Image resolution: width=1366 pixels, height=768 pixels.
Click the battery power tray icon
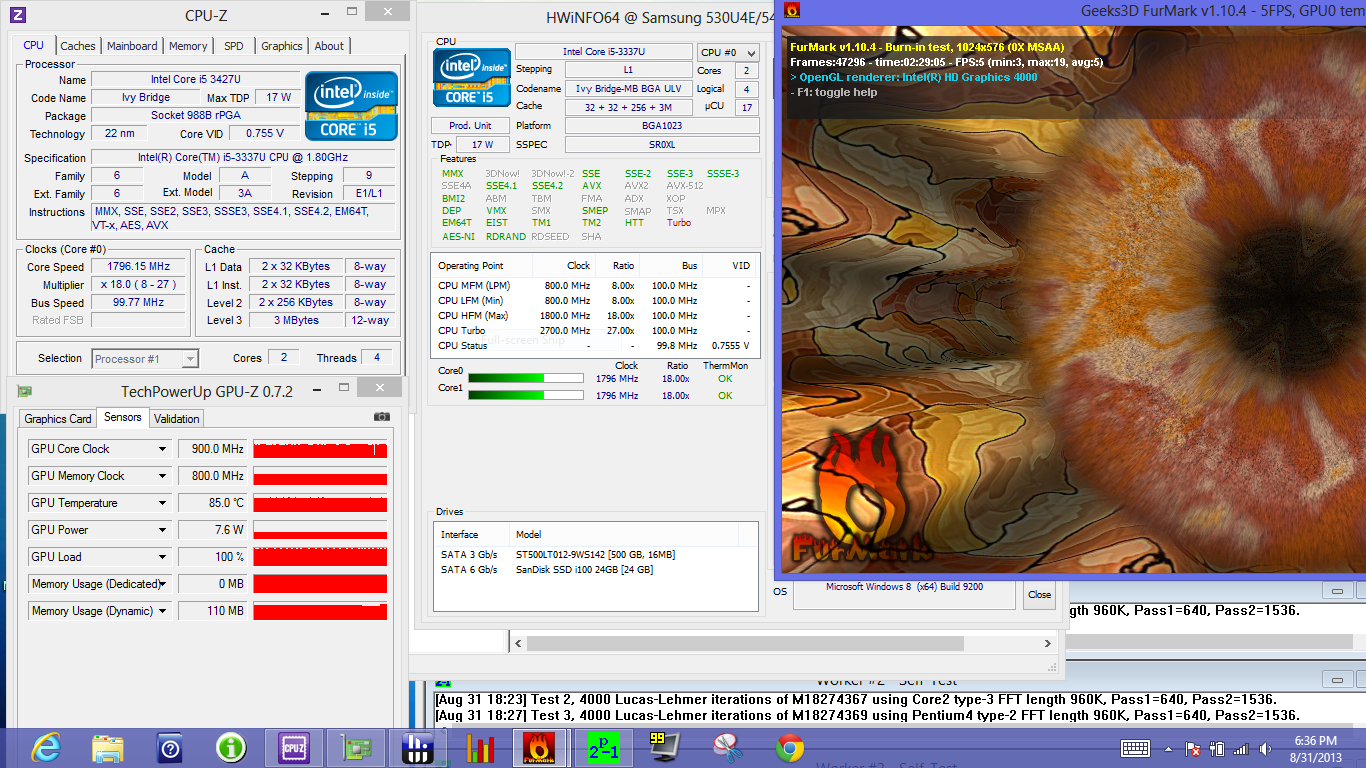[x=1217, y=748]
